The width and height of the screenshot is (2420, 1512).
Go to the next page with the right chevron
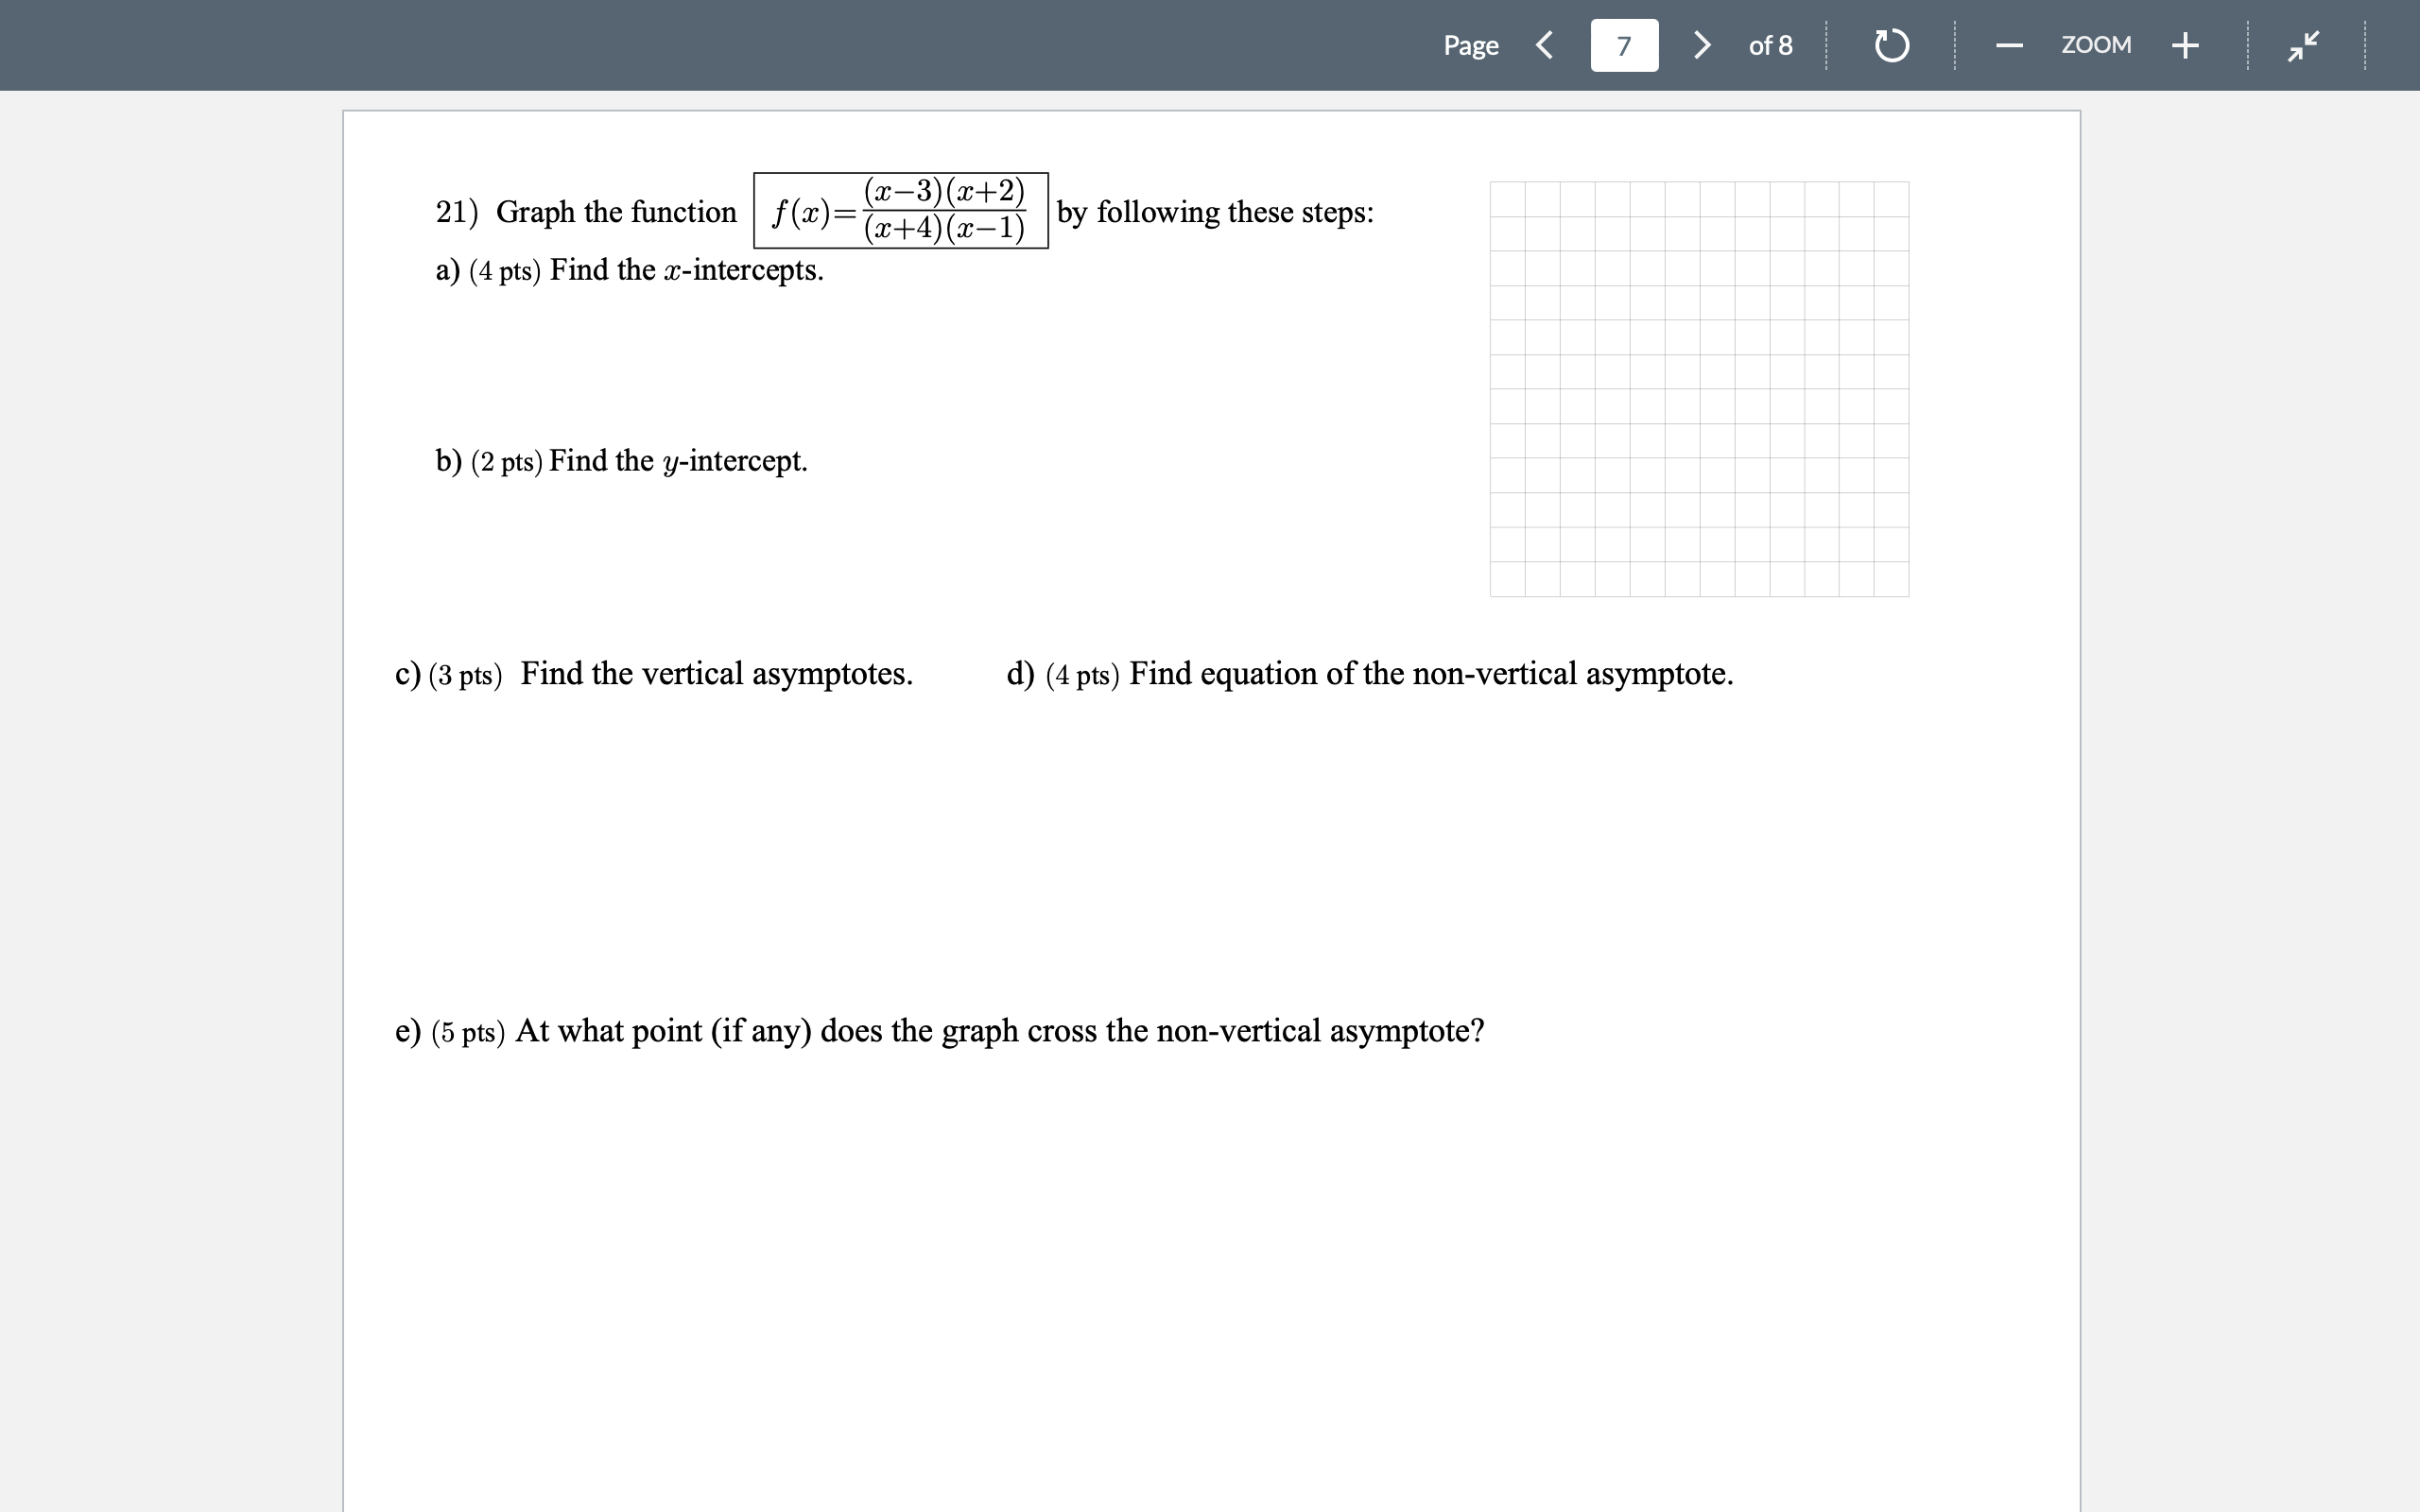pos(1702,45)
